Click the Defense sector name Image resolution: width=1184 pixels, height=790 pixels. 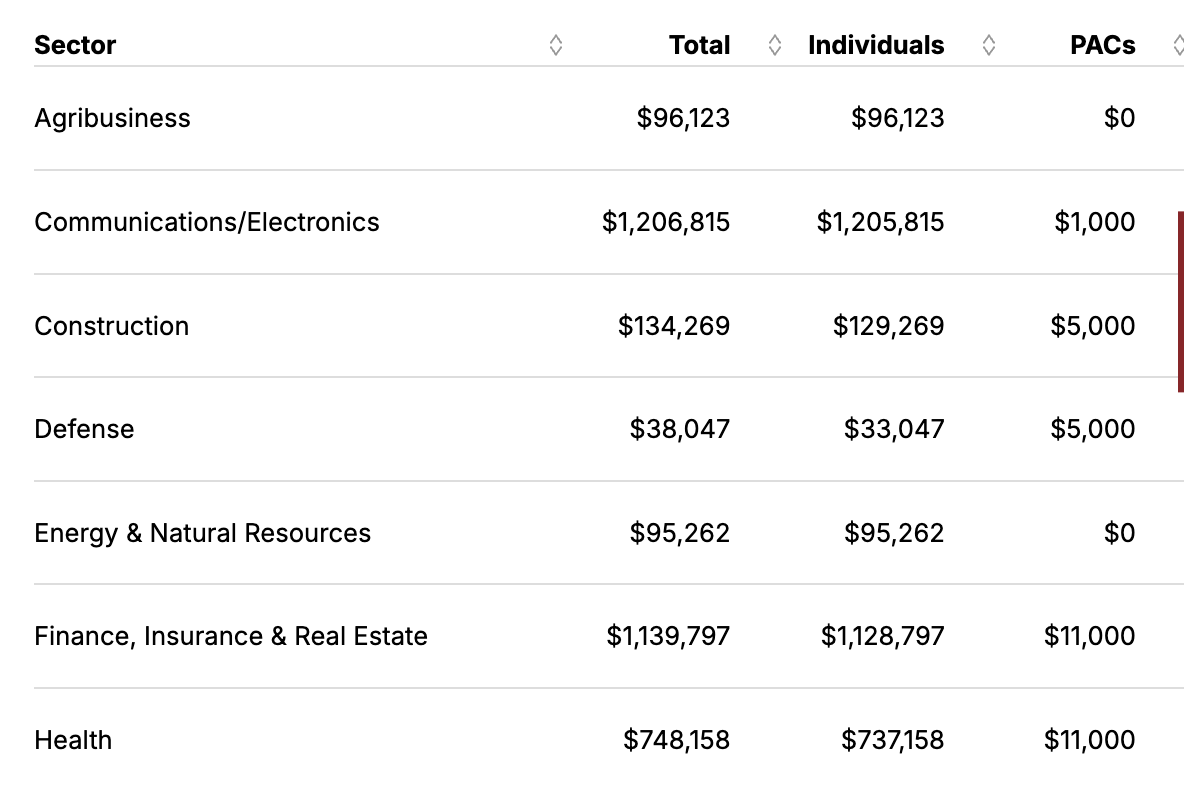[84, 429]
